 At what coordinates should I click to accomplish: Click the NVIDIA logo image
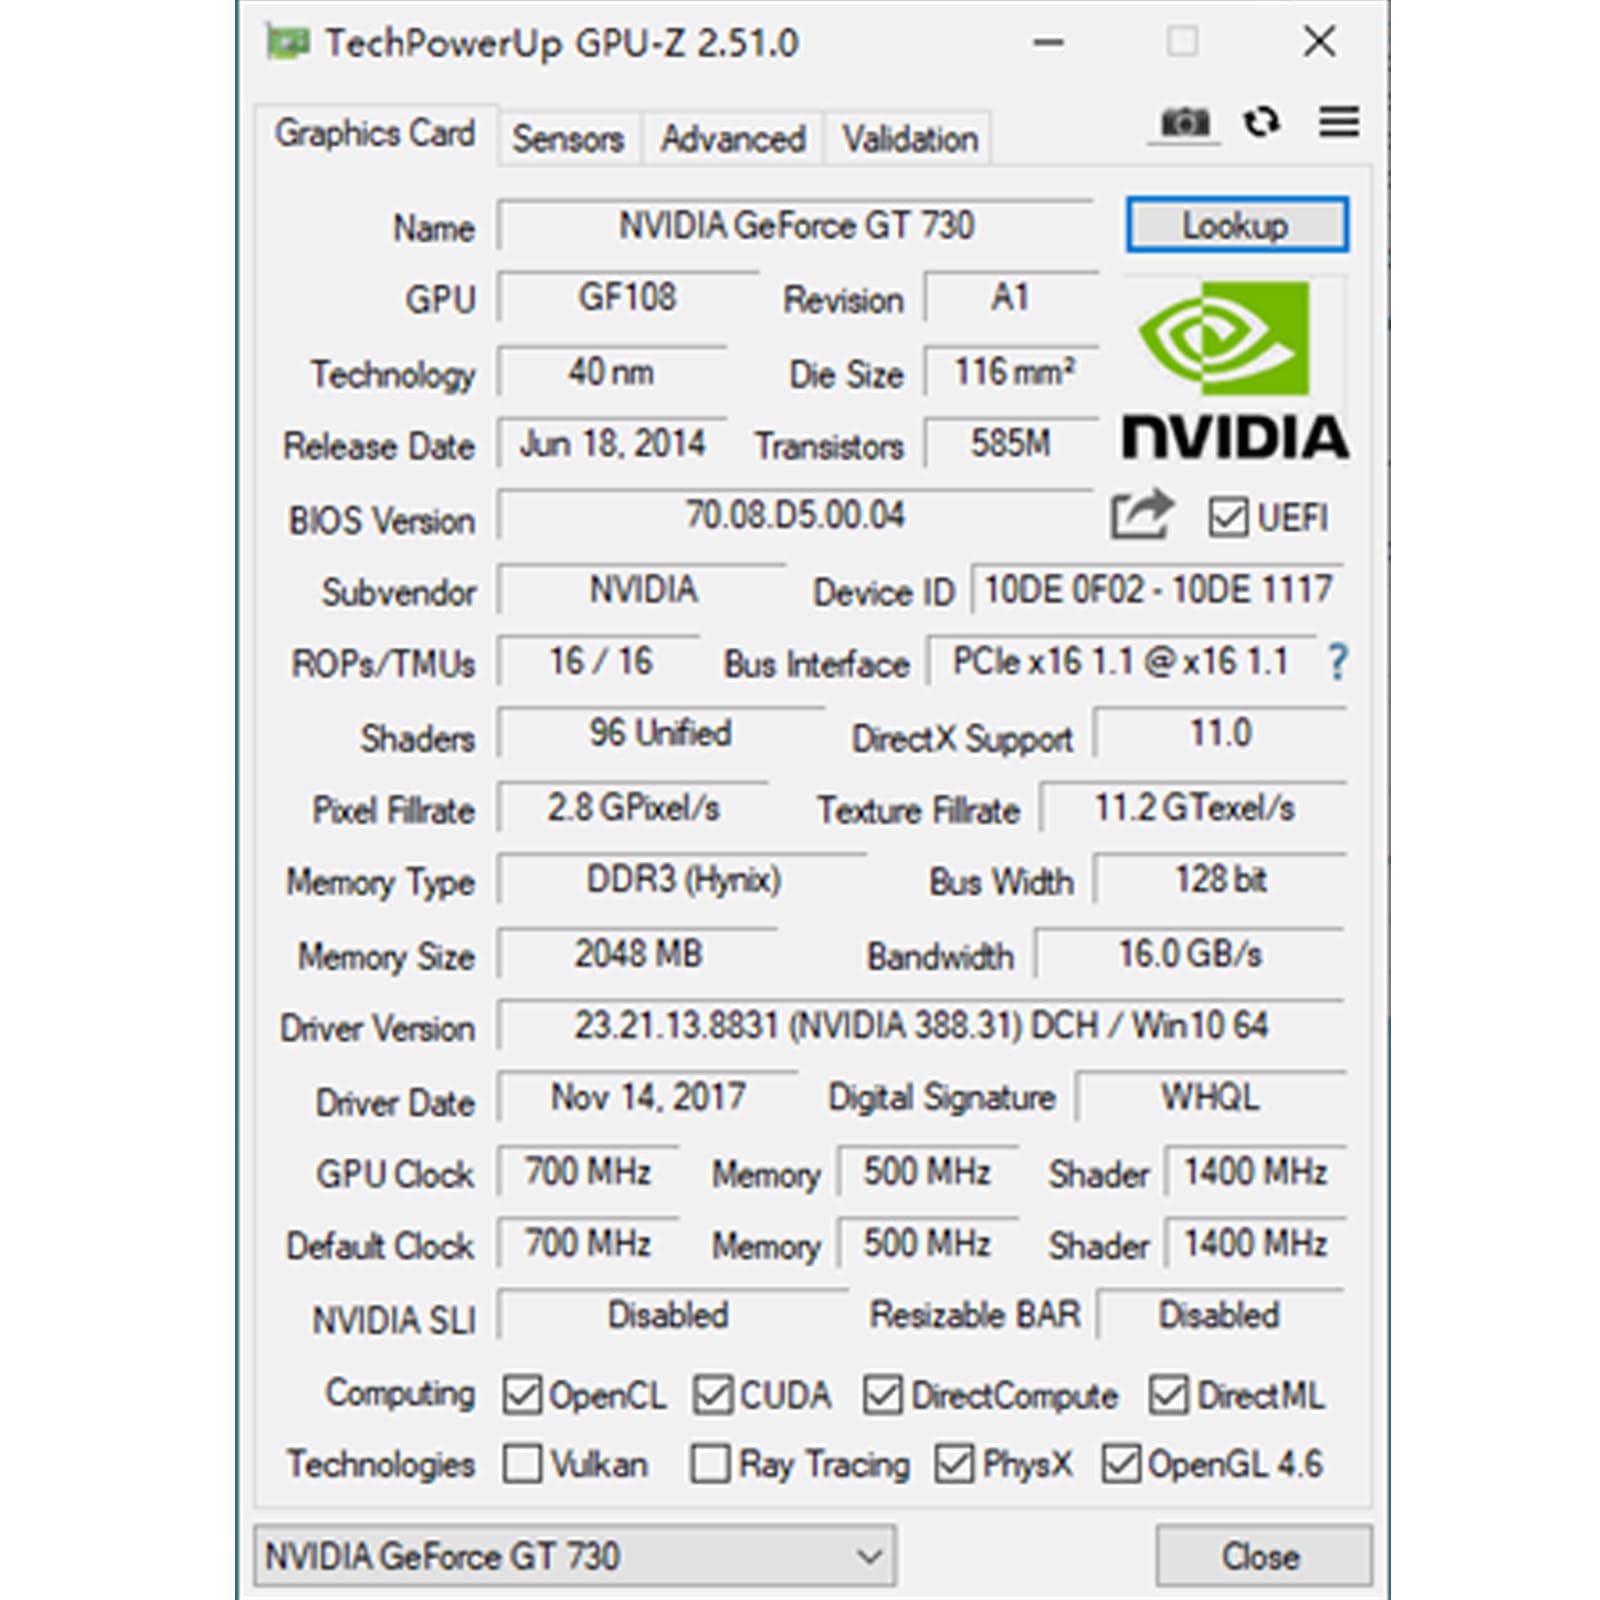point(1235,370)
